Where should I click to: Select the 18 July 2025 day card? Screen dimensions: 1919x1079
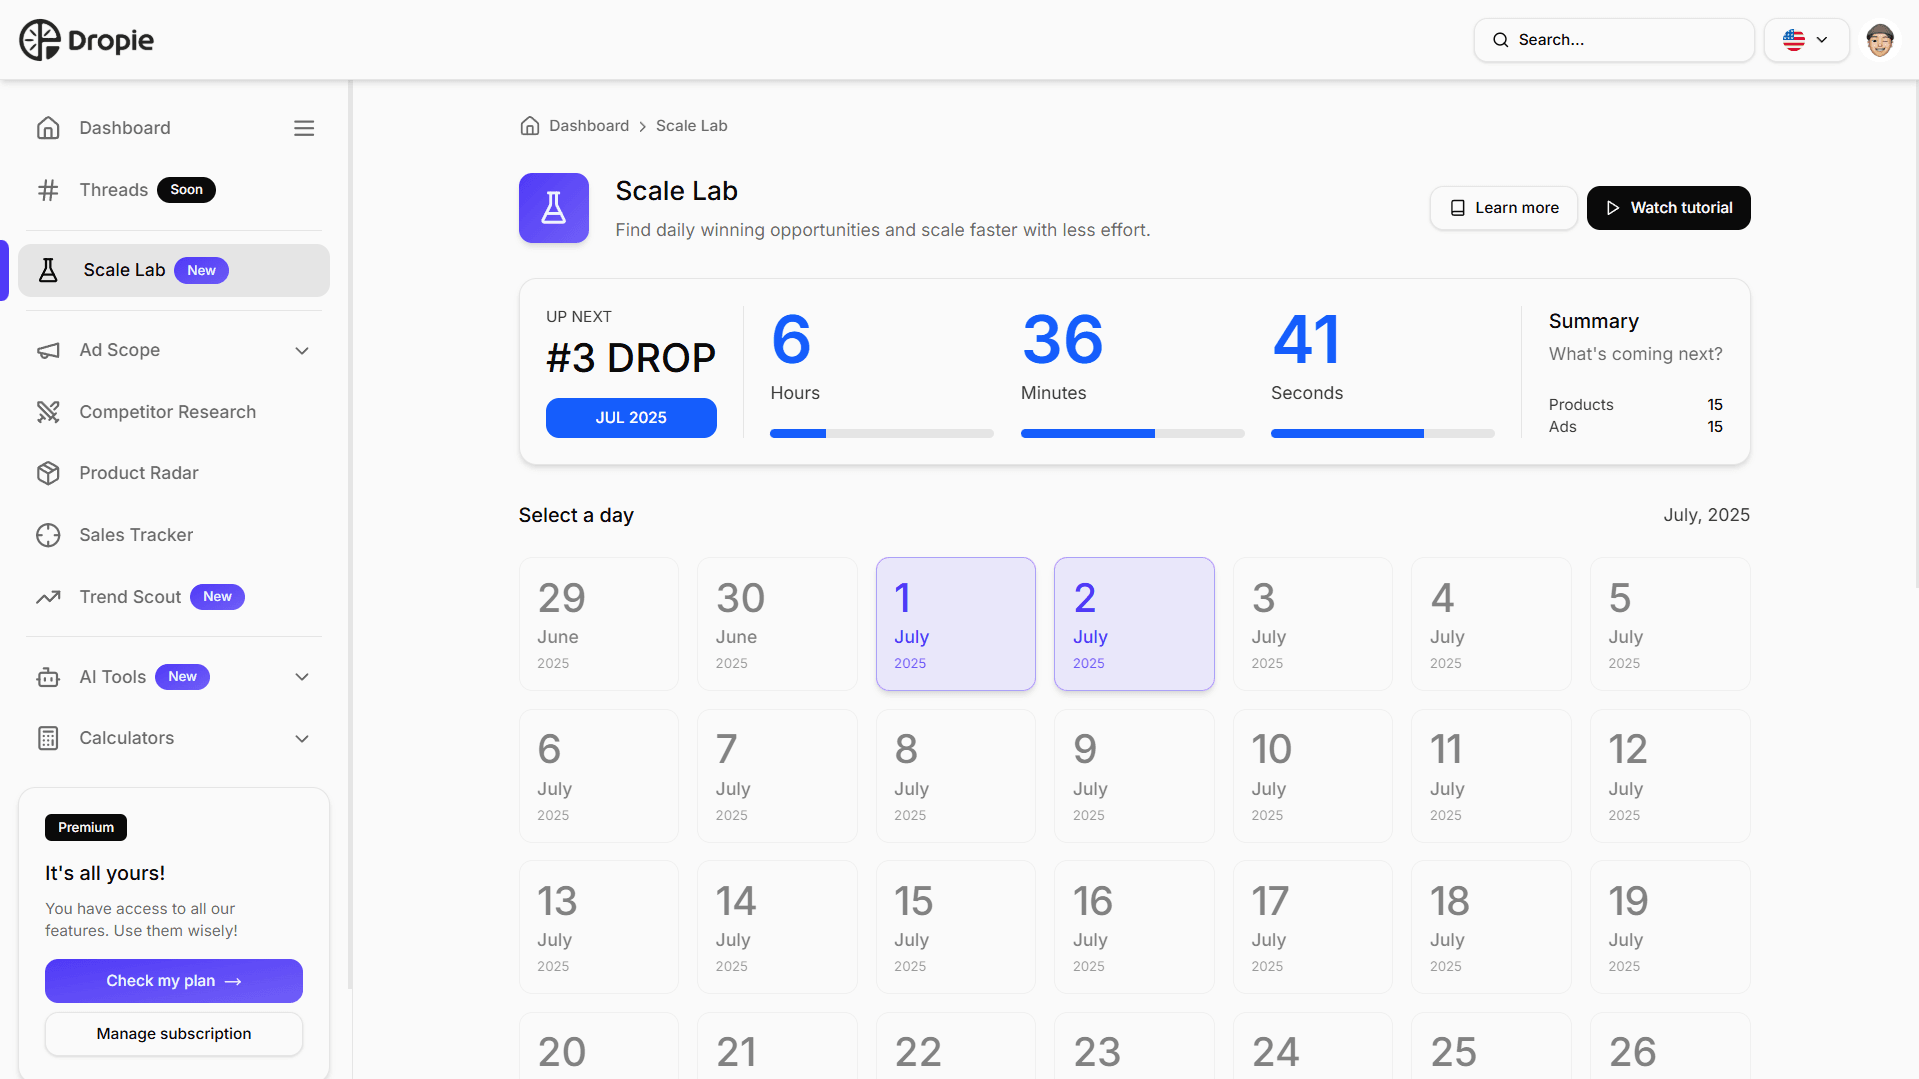pyautogui.click(x=1491, y=927)
